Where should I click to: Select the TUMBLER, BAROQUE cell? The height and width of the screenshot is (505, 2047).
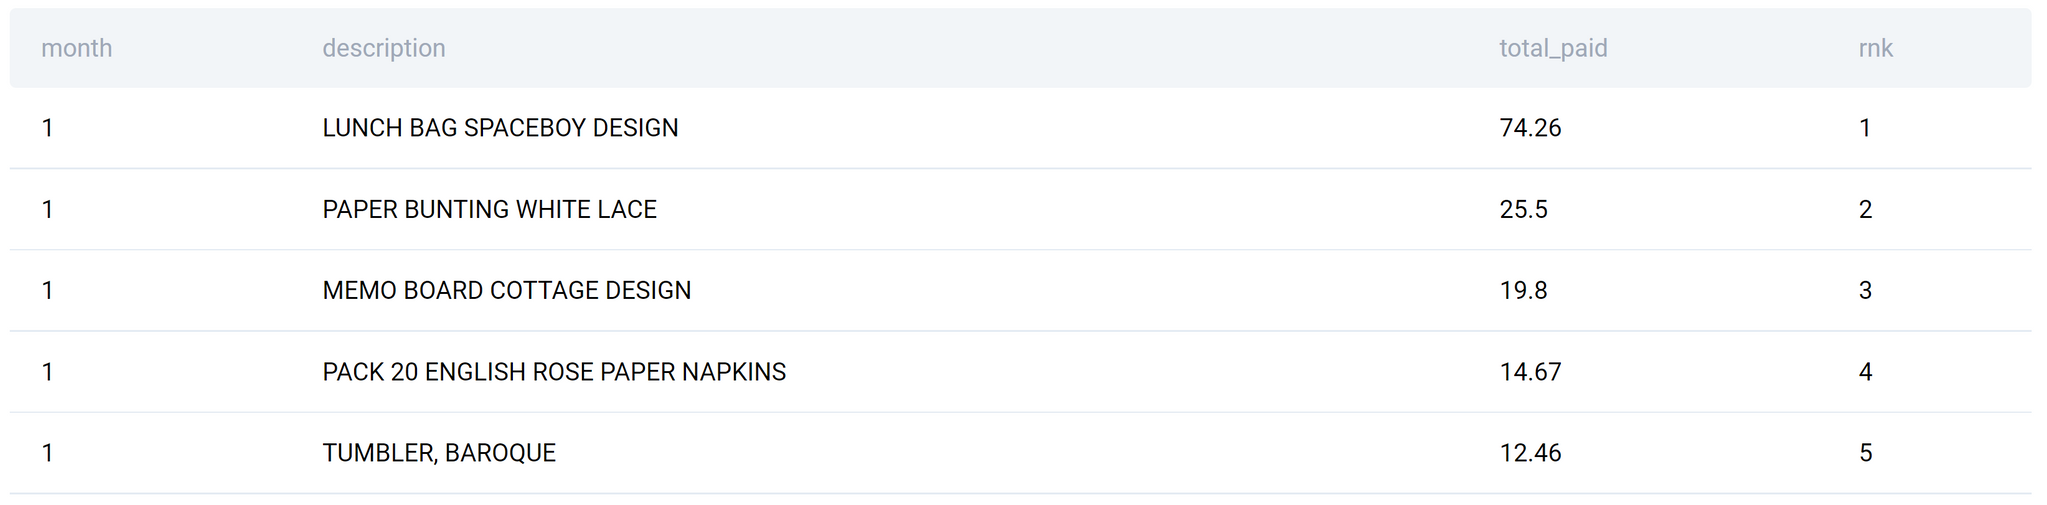(439, 453)
